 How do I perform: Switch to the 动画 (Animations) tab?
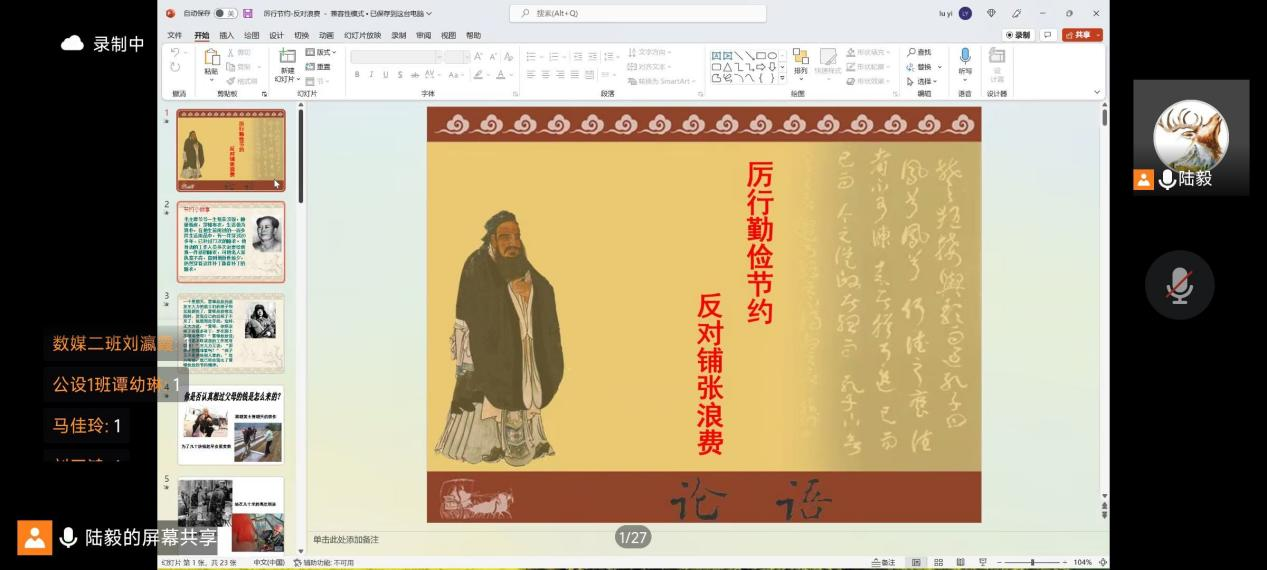click(x=326, y=35)
